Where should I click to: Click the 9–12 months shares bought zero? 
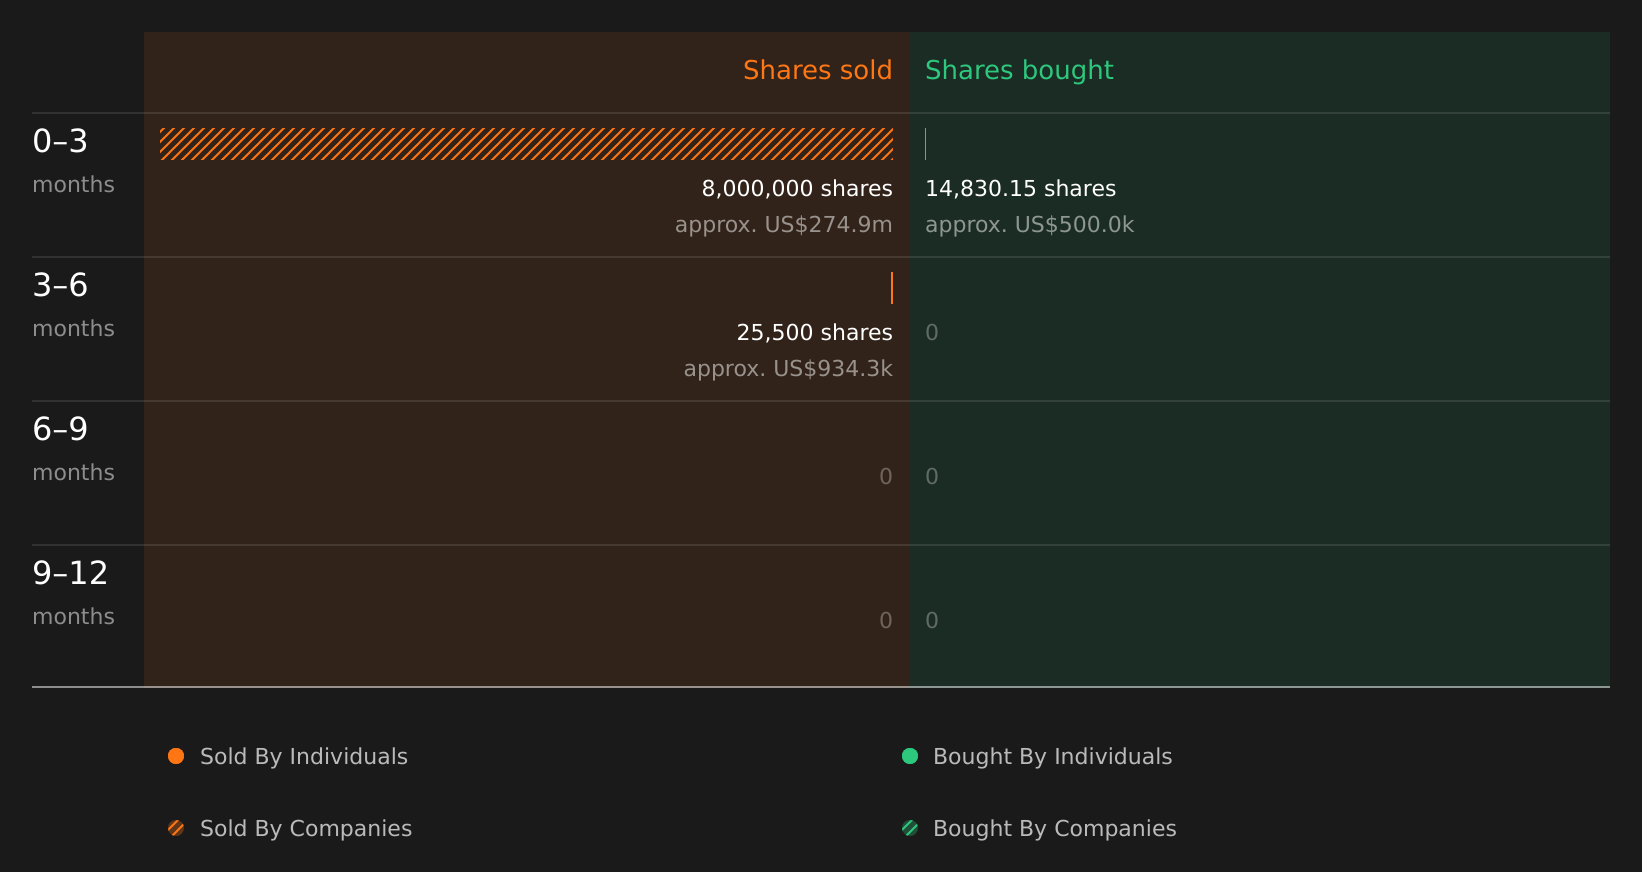tap(932, 621)
